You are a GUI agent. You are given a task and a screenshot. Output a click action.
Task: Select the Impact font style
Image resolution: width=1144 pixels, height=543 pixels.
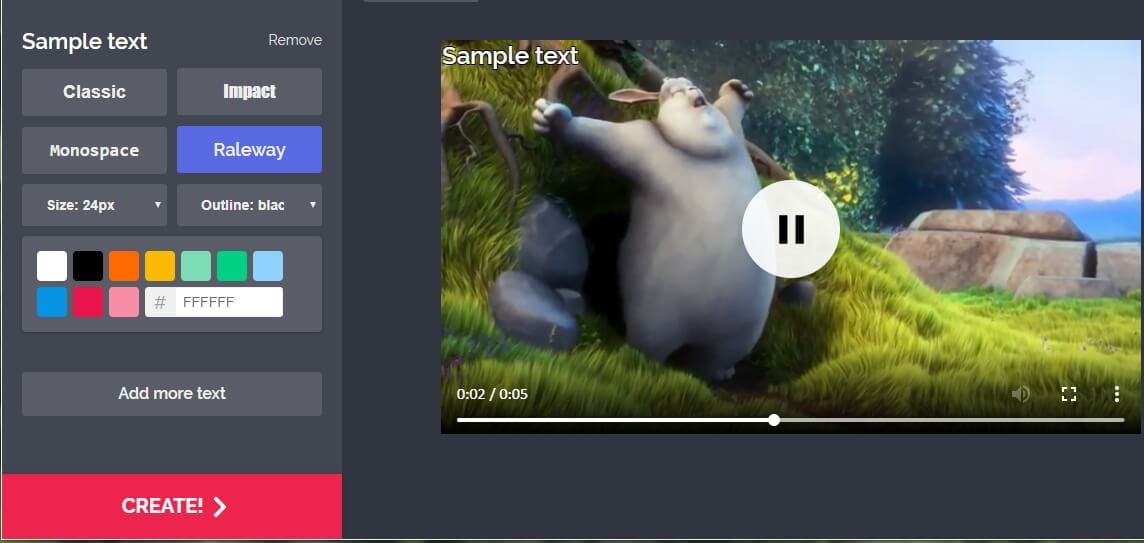click(250, 92)
